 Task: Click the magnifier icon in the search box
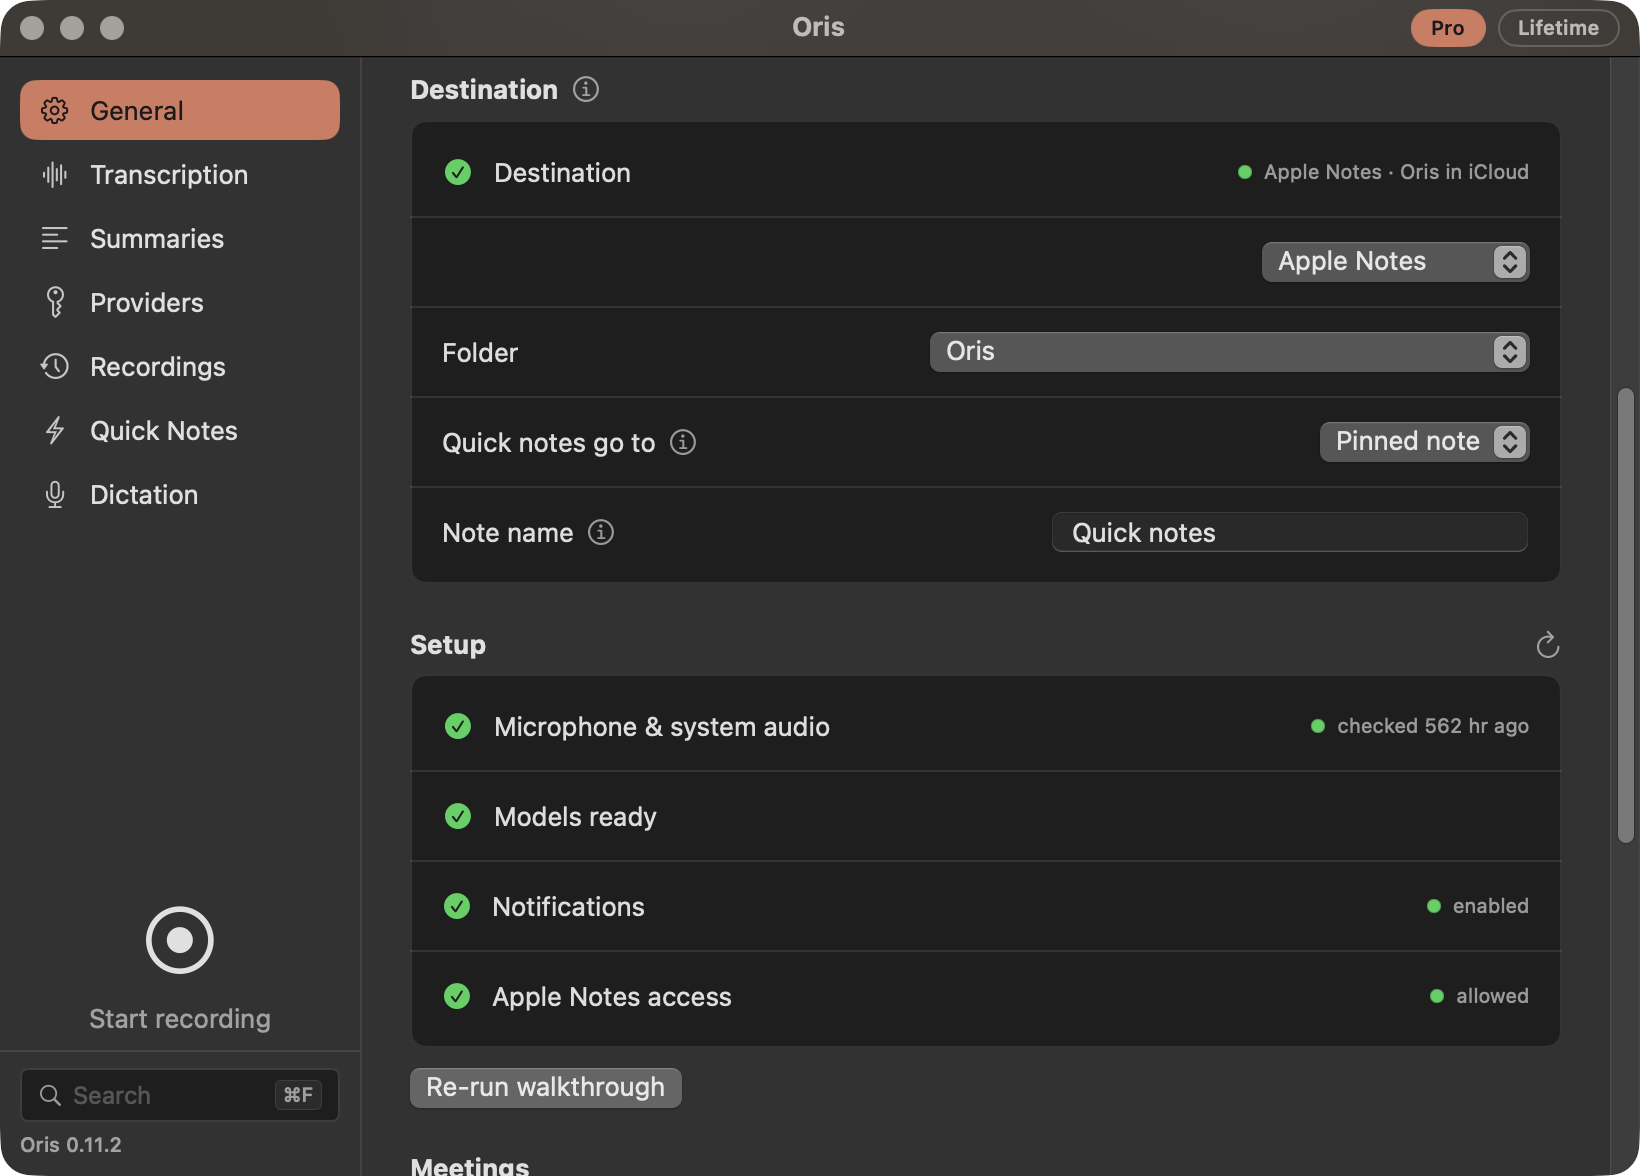pyautogui.click(x=50, y=1095)
